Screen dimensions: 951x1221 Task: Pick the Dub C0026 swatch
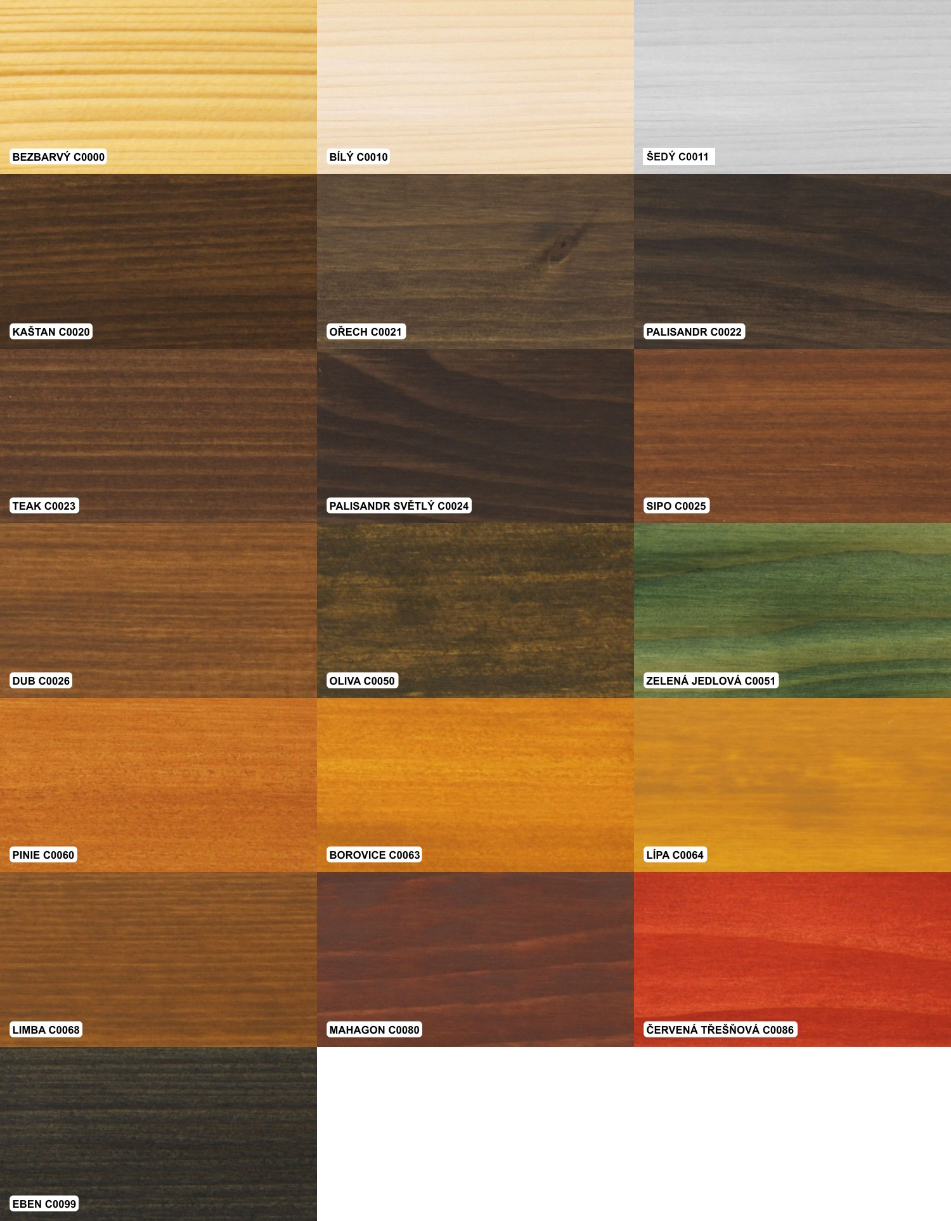pos(158,605)
